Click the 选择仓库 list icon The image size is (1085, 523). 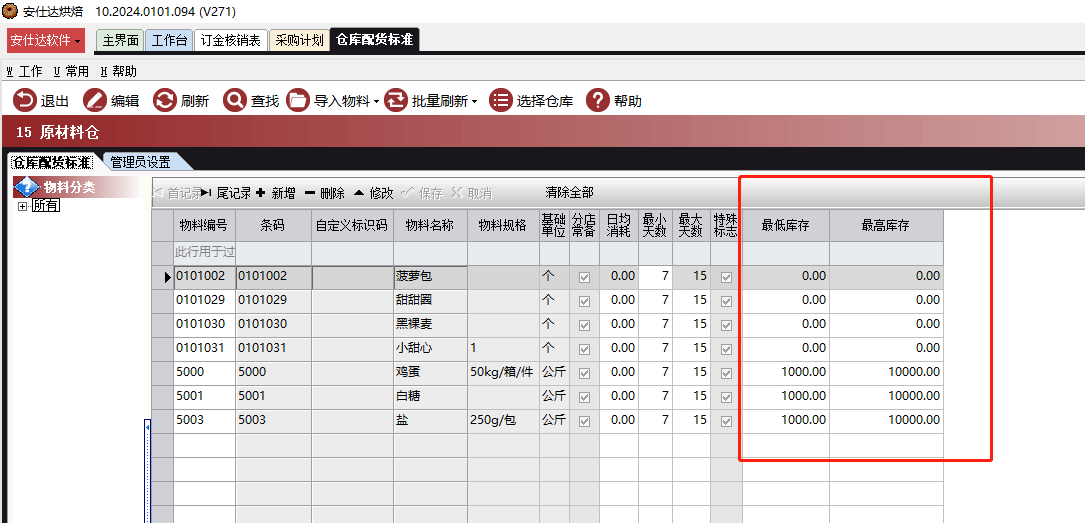point(500,101)
